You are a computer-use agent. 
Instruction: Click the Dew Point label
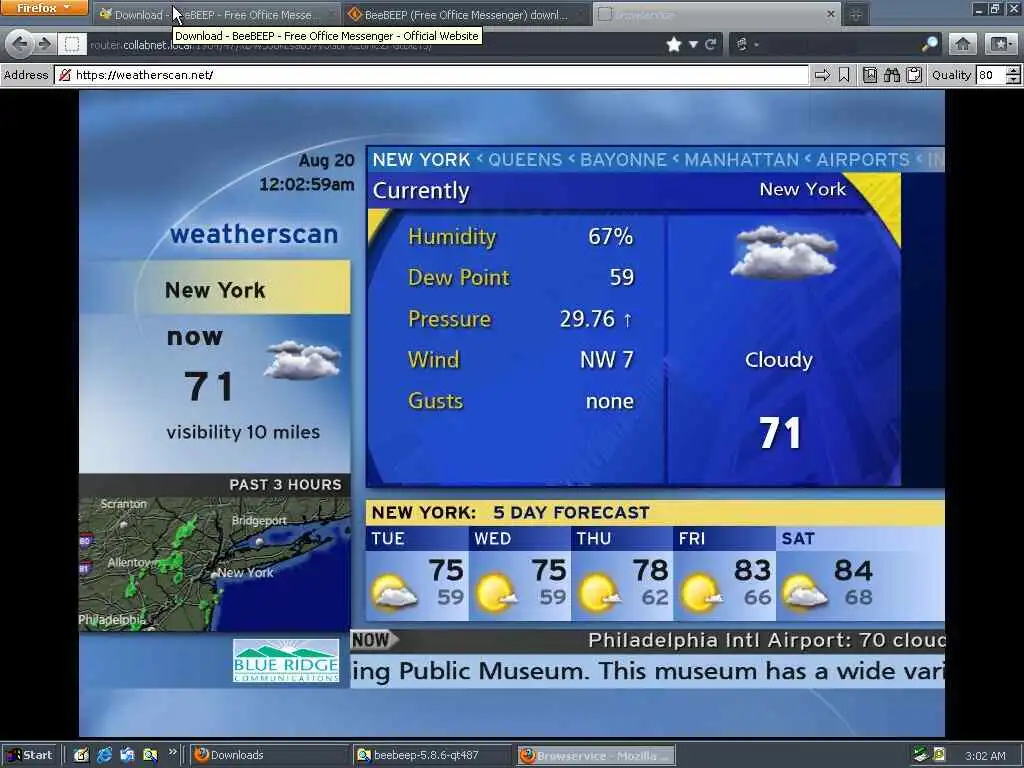pyautogui.click(x=458, y=278)
